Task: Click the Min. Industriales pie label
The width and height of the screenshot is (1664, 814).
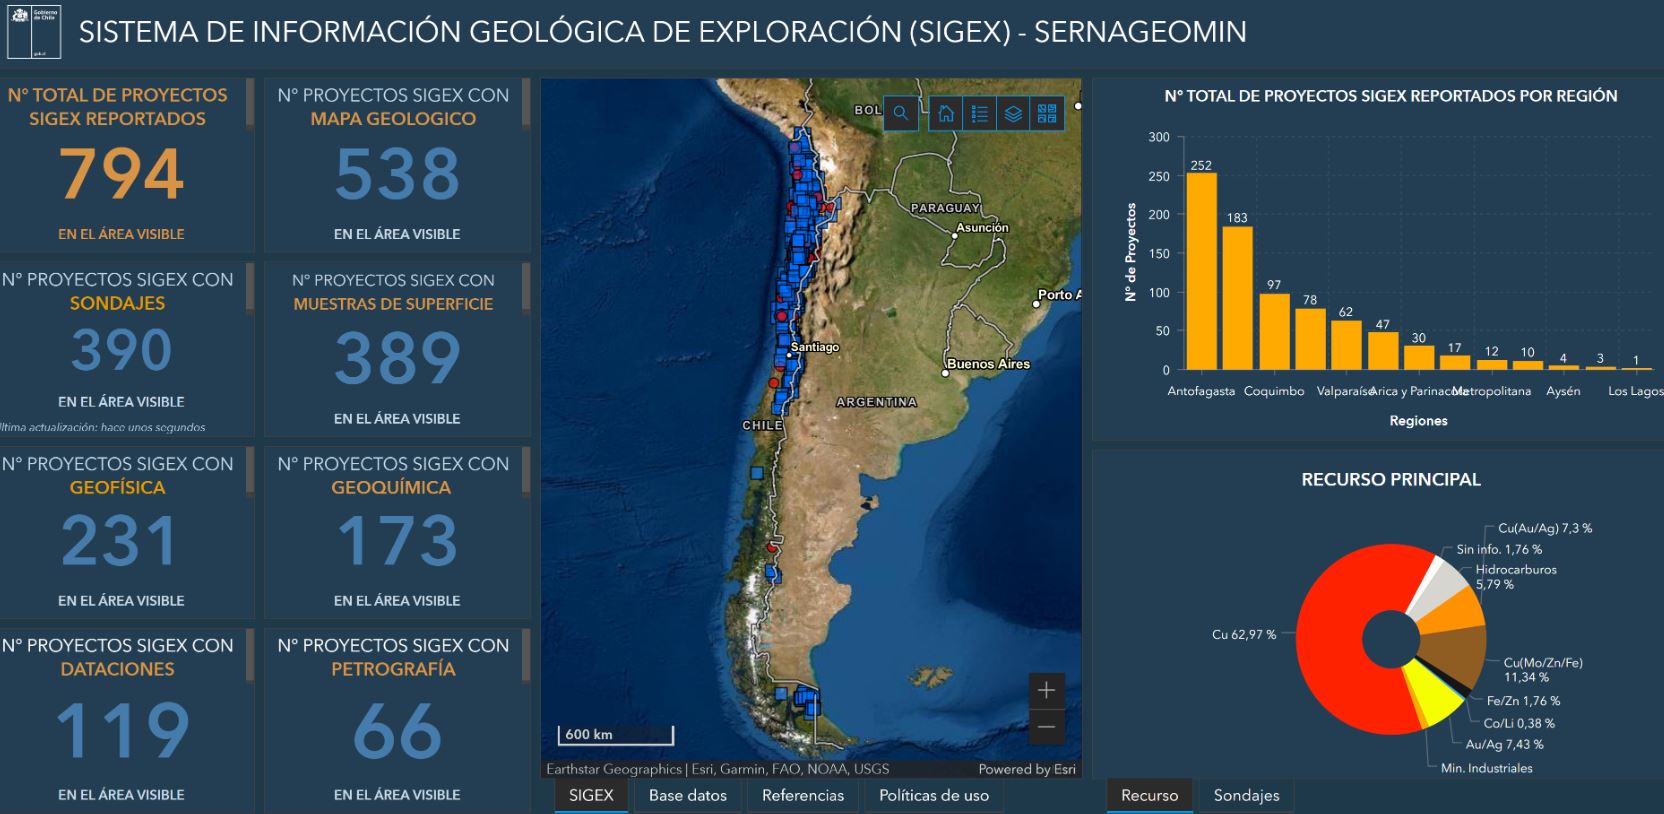Action: [1486, 768]
